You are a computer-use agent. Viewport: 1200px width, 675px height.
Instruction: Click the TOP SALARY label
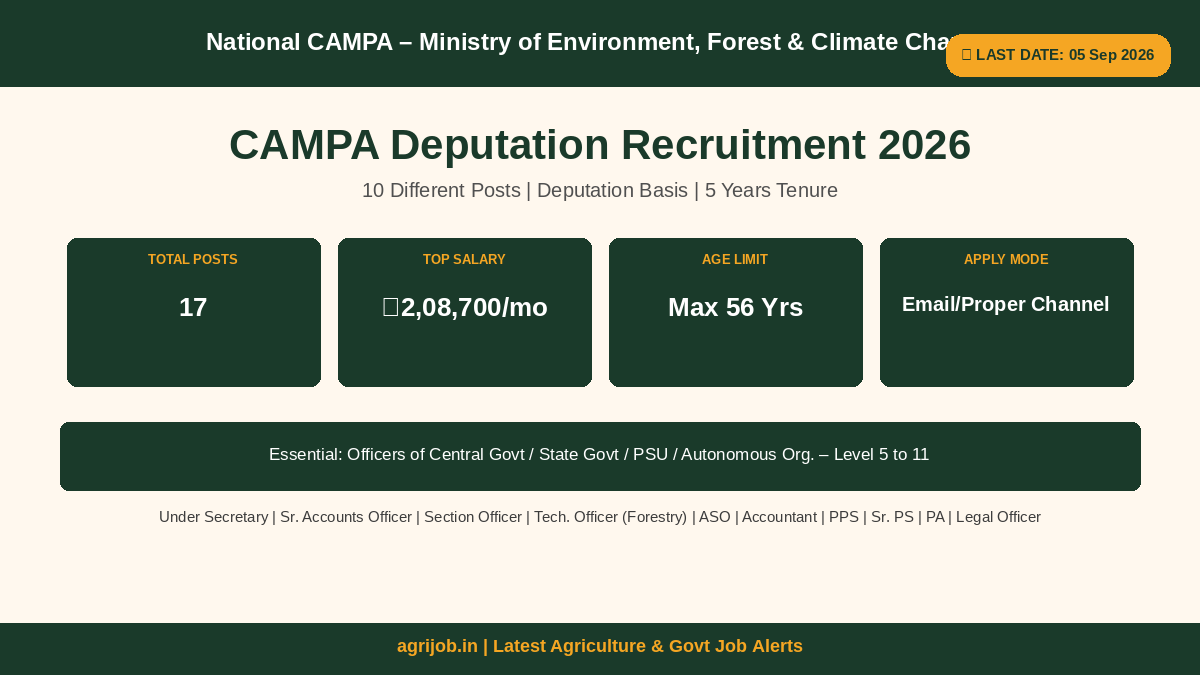(x=464, y=259)
